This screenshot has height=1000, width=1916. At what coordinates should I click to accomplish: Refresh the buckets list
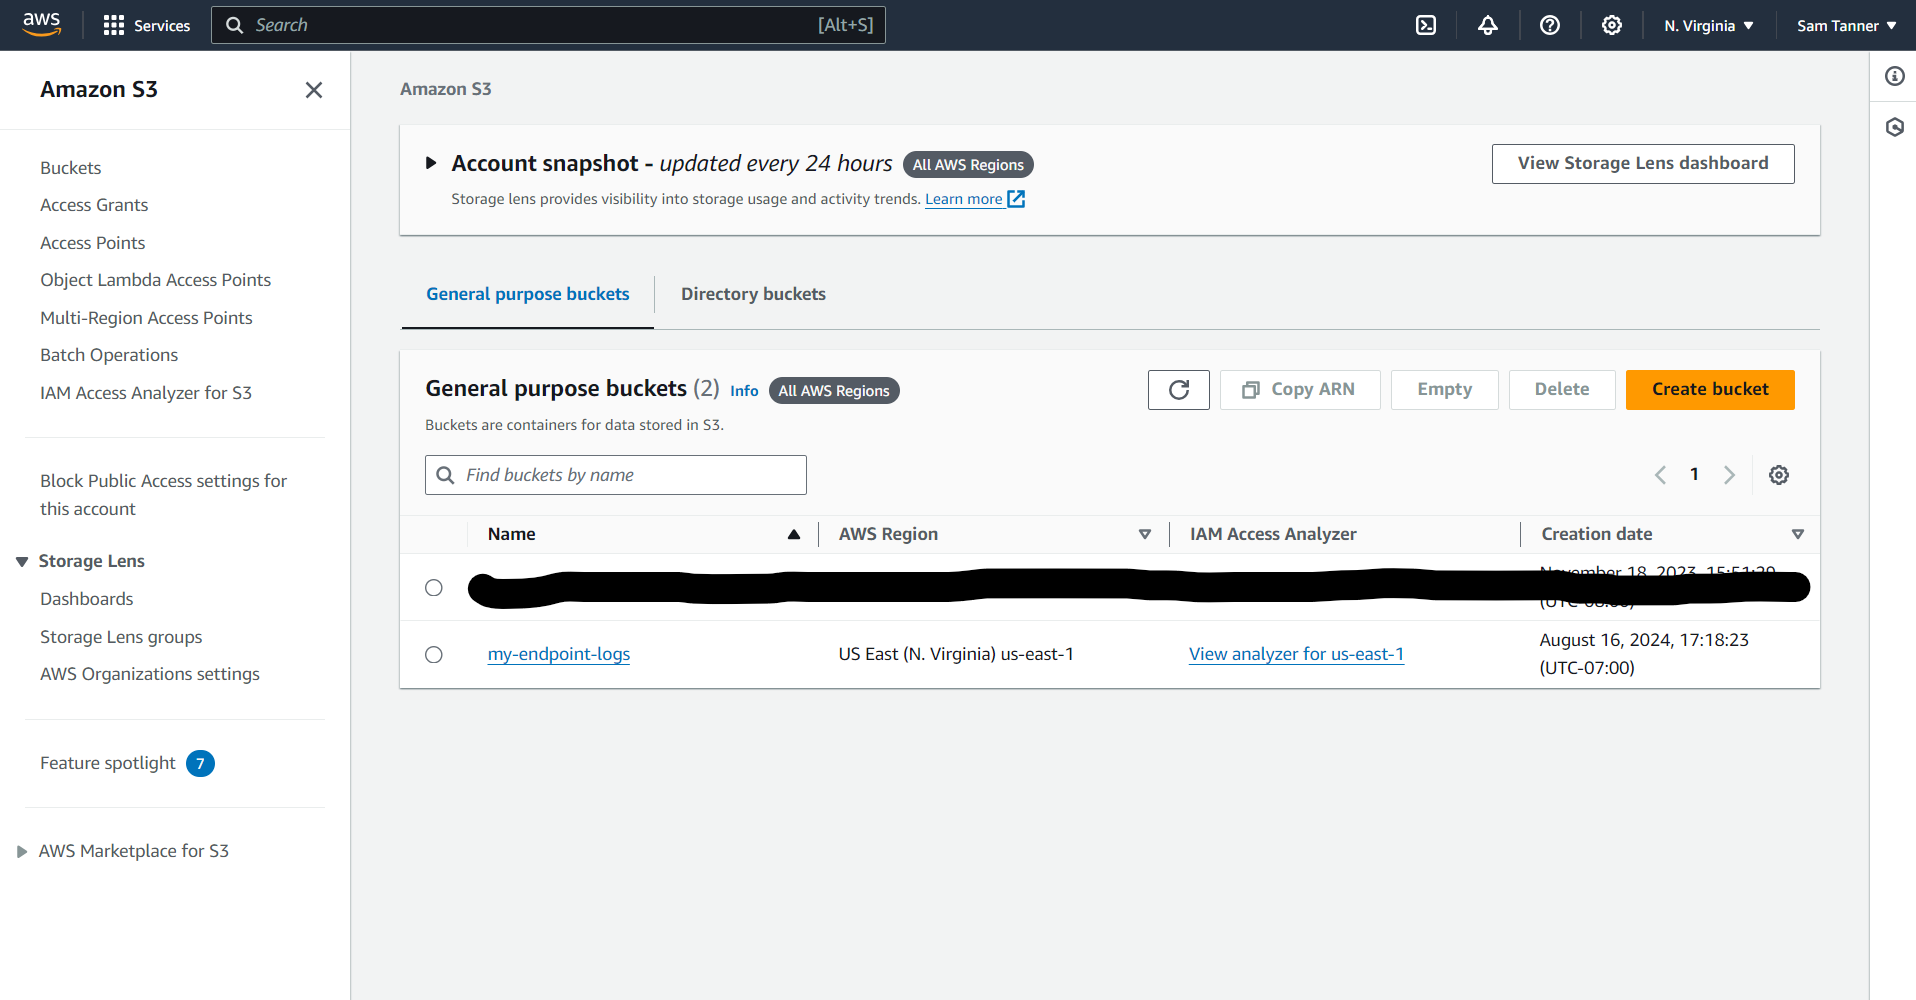tap(1178, 390)
